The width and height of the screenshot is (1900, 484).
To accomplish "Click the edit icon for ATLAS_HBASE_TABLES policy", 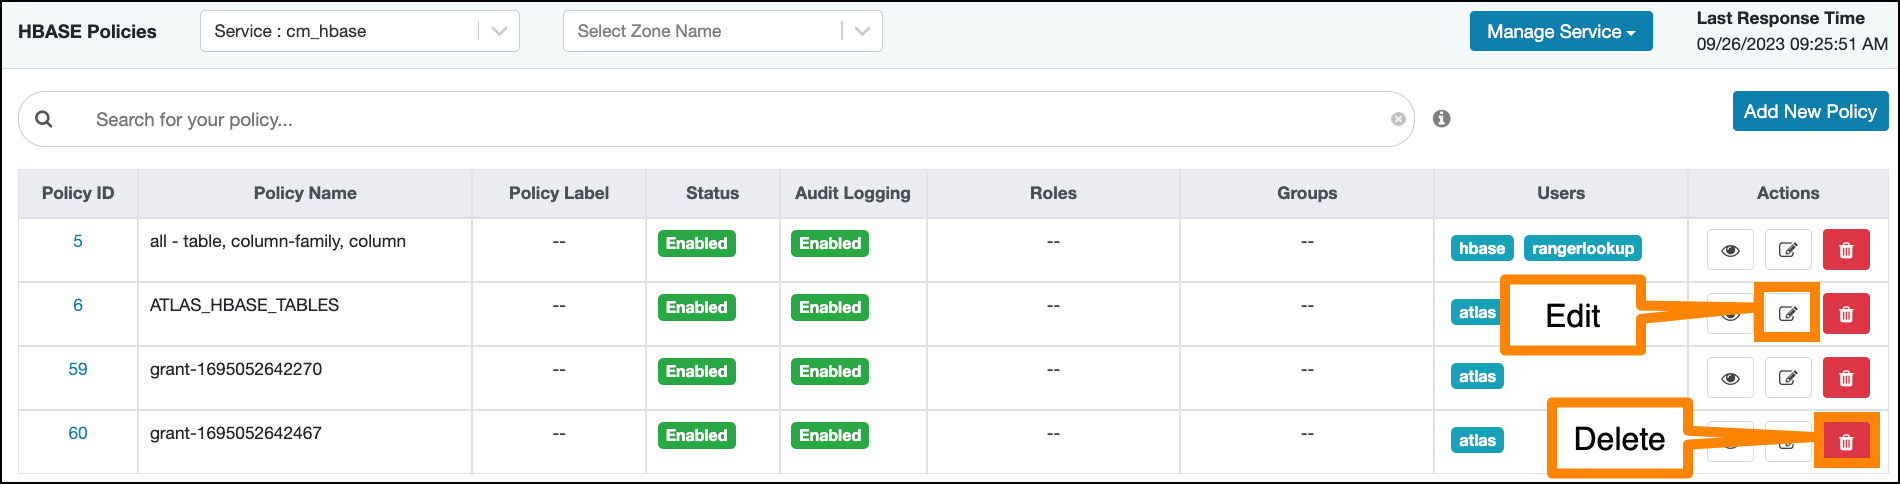I will [1787, 314].
